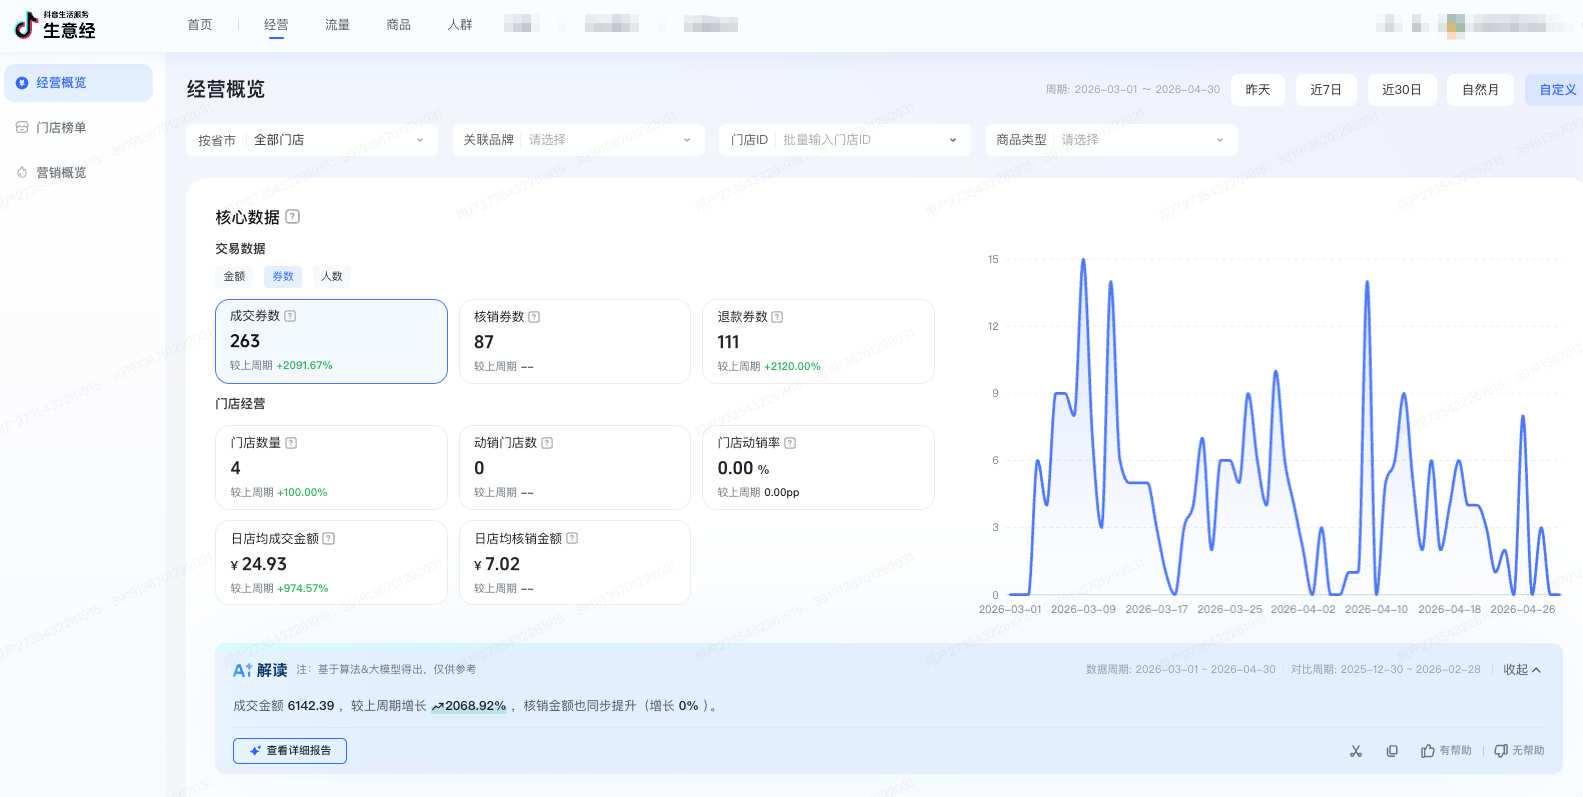The width and height of the screenshot is (1583, 797).
Task: Open 按省市 全部门店 dropdown
Action: point(313,140)
